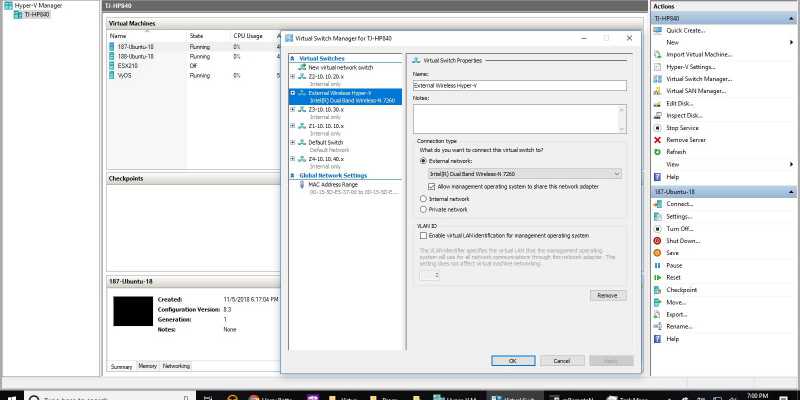Choose Inspect Disk in Actions pane
The height and width of the screenshot is (400, 800).
point(684,116)
